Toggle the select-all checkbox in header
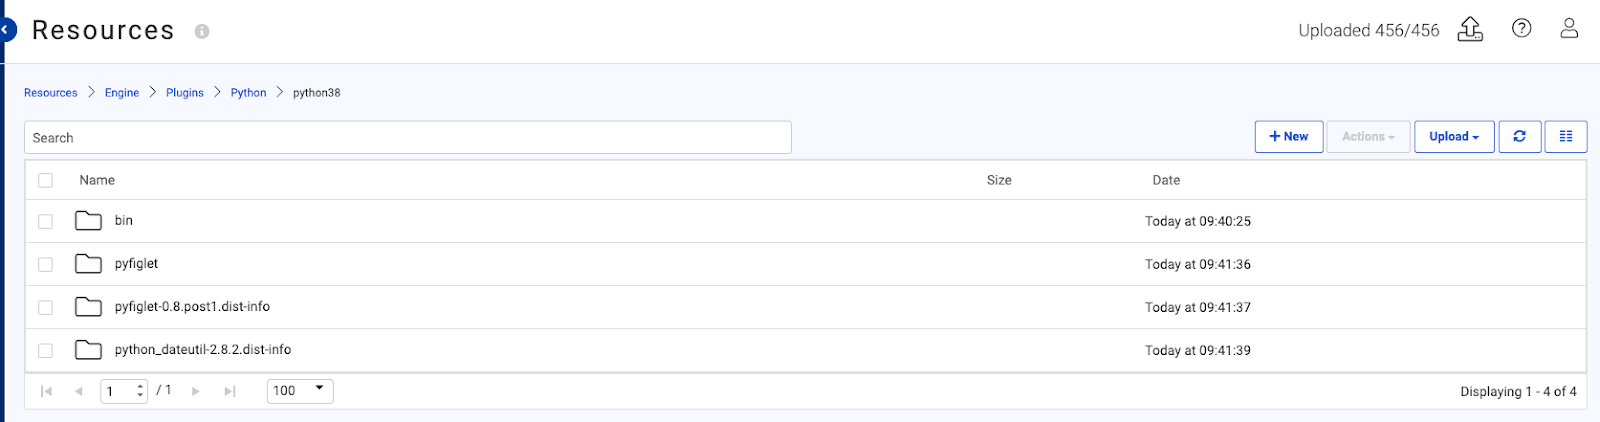Screen dimensions: 1600x422 pyautogui.click(x=46, y=180)
